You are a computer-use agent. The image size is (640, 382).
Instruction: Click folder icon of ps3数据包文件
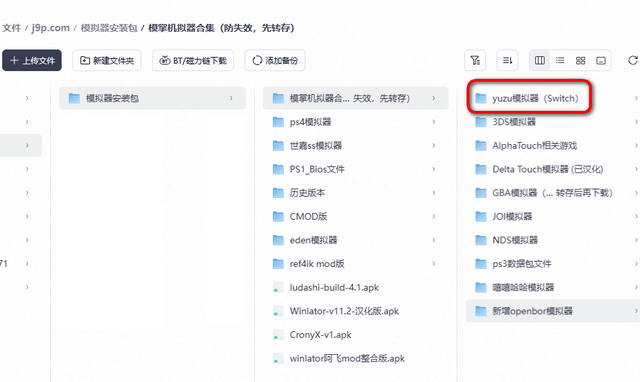(481, 264)
